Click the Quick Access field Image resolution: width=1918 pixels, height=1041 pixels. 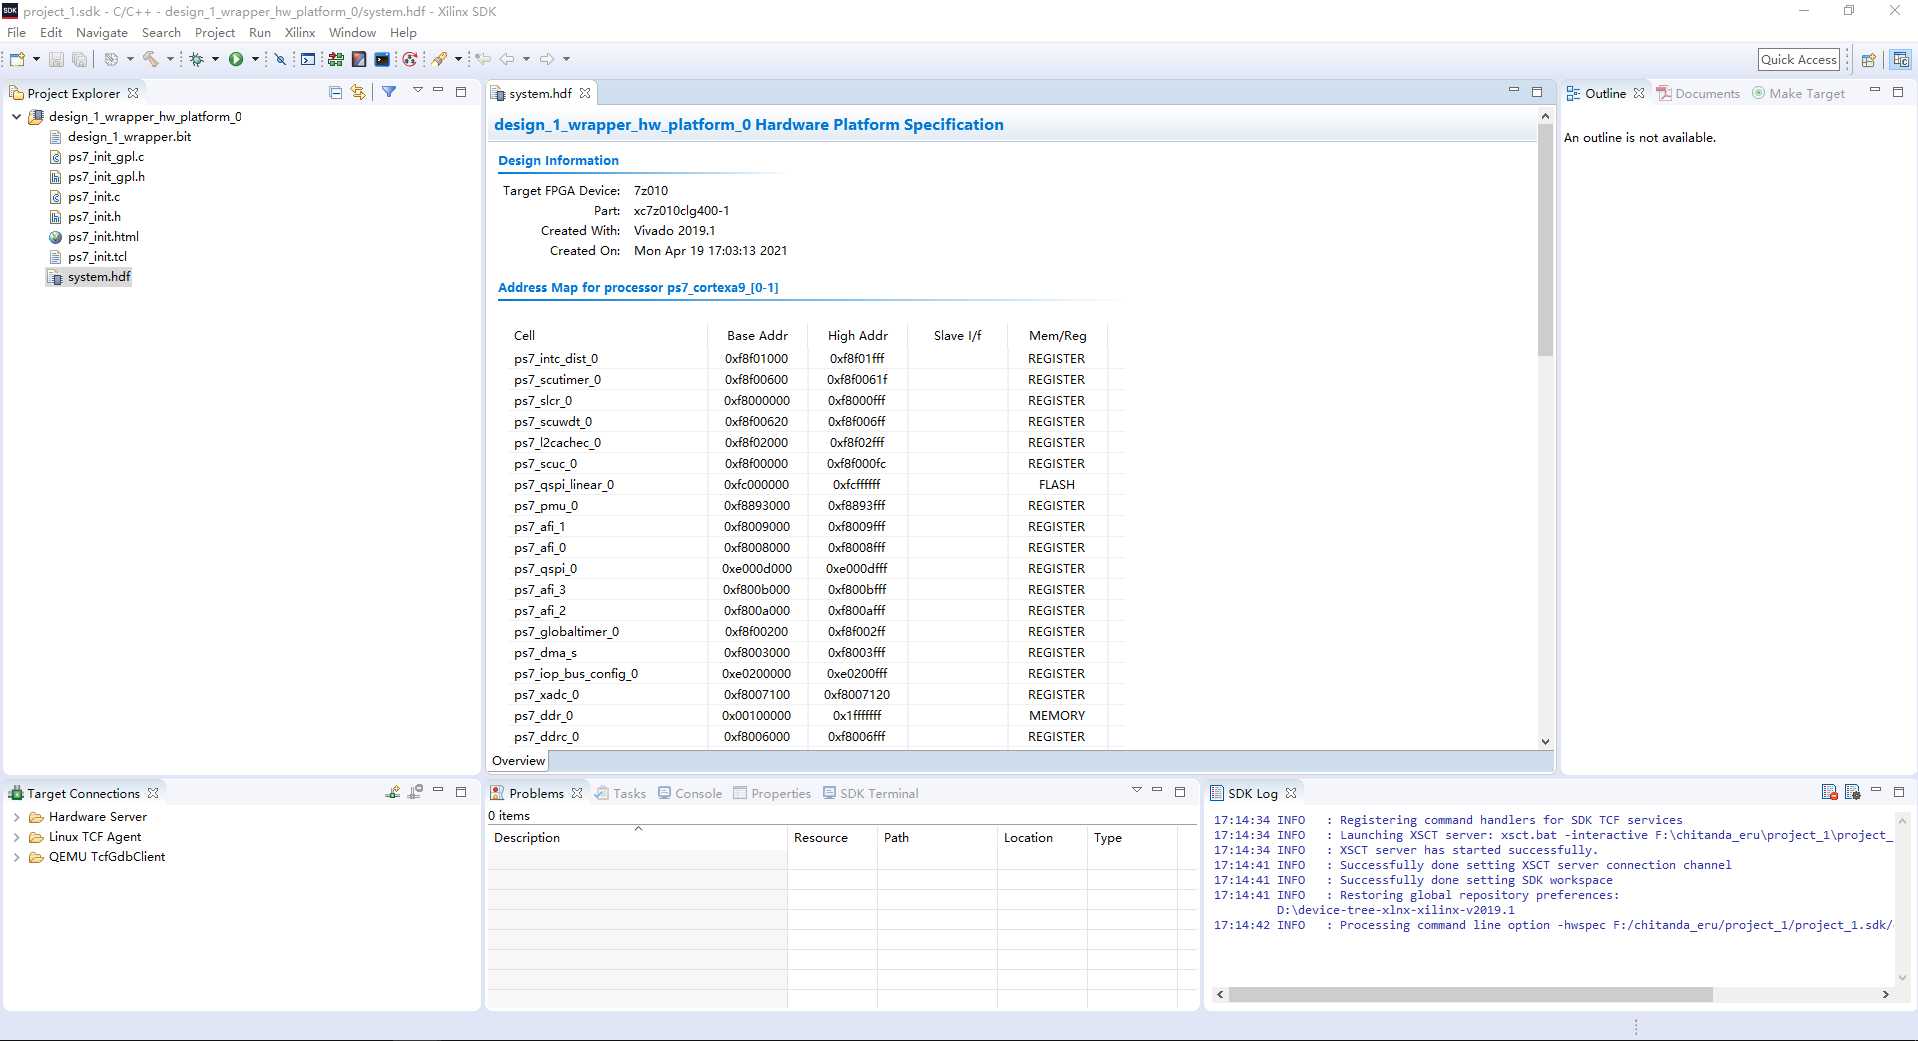1799,60
